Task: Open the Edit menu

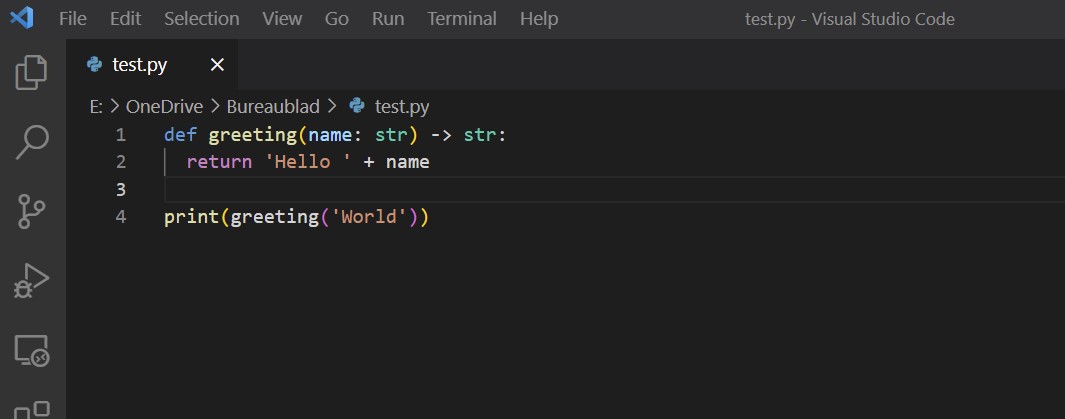Action: [125, 19]
